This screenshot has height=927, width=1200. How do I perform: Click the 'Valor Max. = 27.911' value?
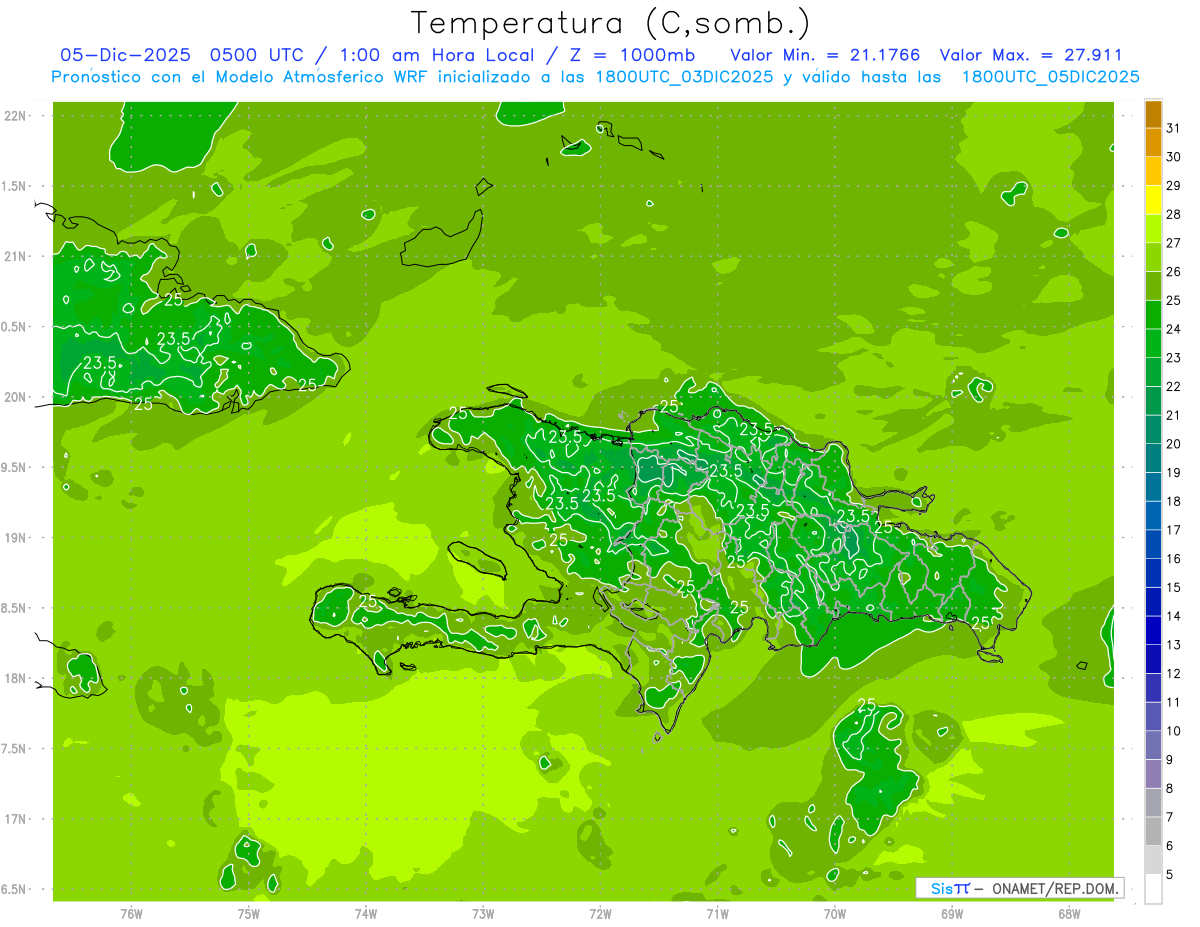1031,55
